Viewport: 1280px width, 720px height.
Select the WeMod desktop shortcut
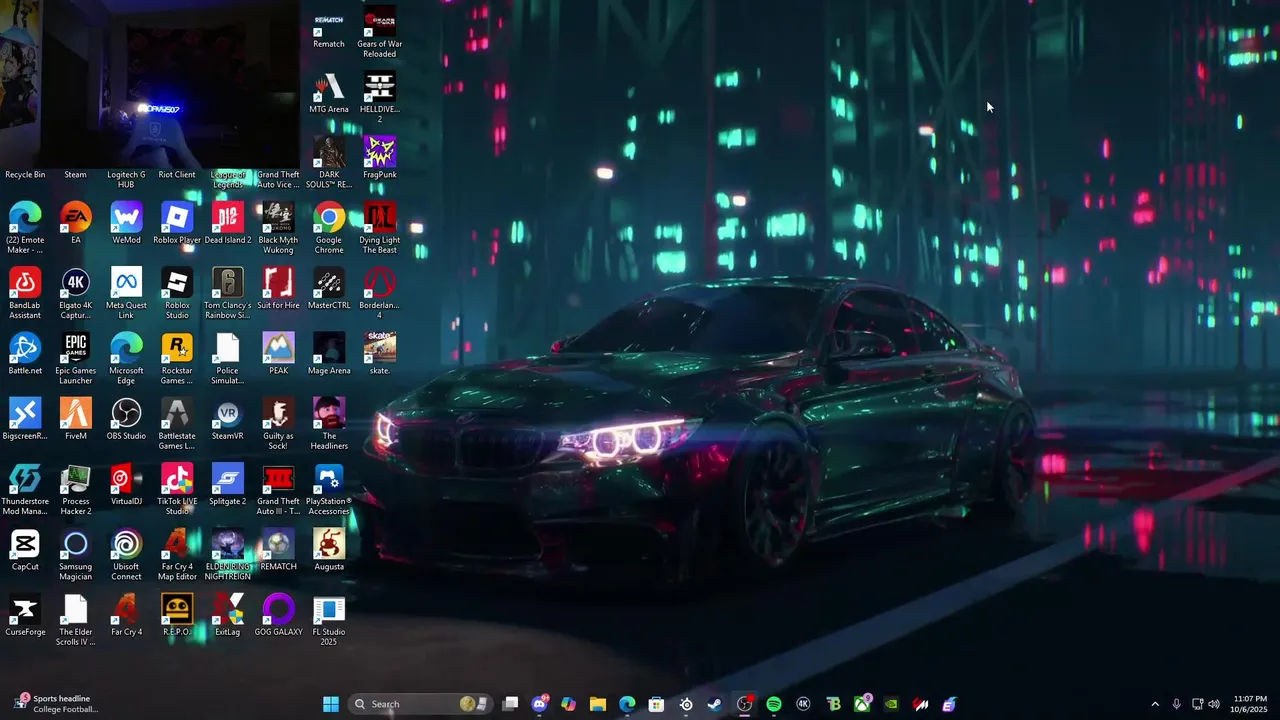click(126, 223)
